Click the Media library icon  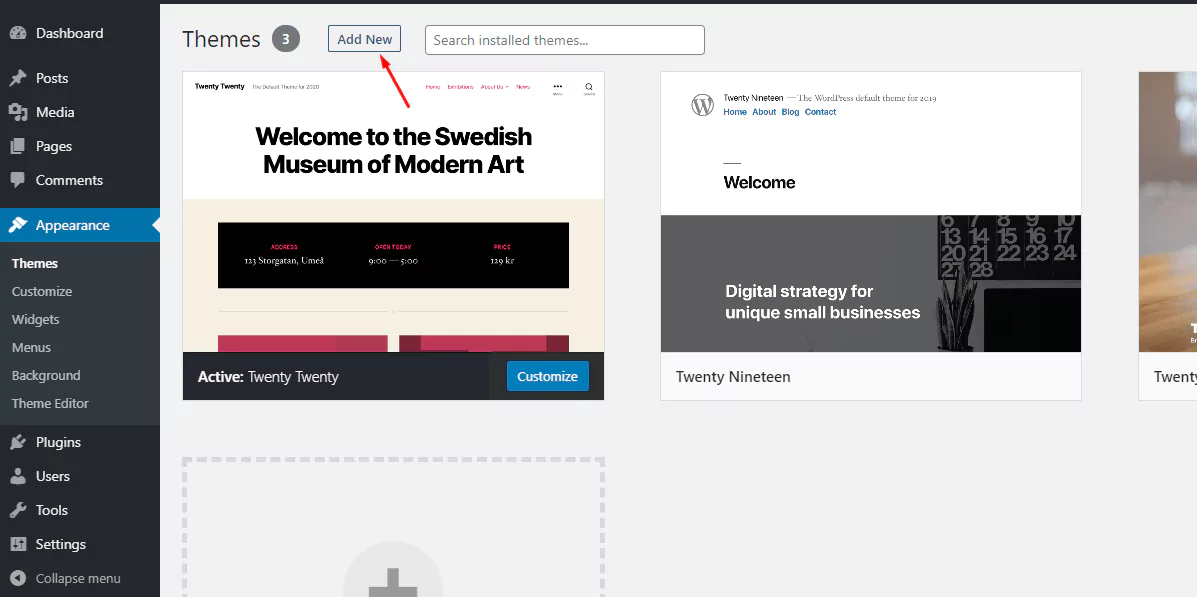click(x=18, y=112)
